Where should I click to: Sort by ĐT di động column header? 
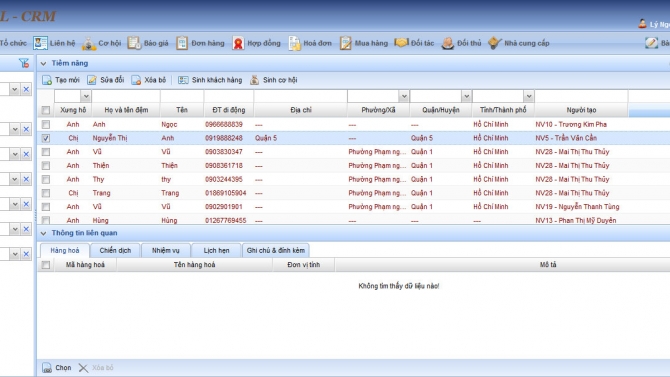pos(229,110)
